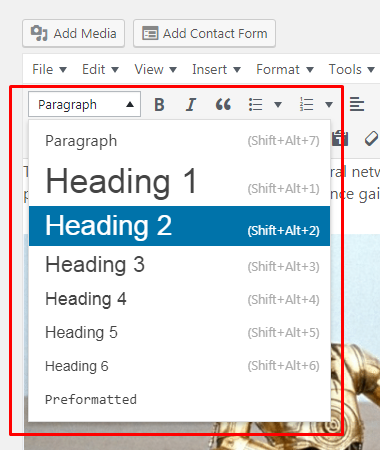
Task: Open bulleted list style options arrow
Action: 278,105
